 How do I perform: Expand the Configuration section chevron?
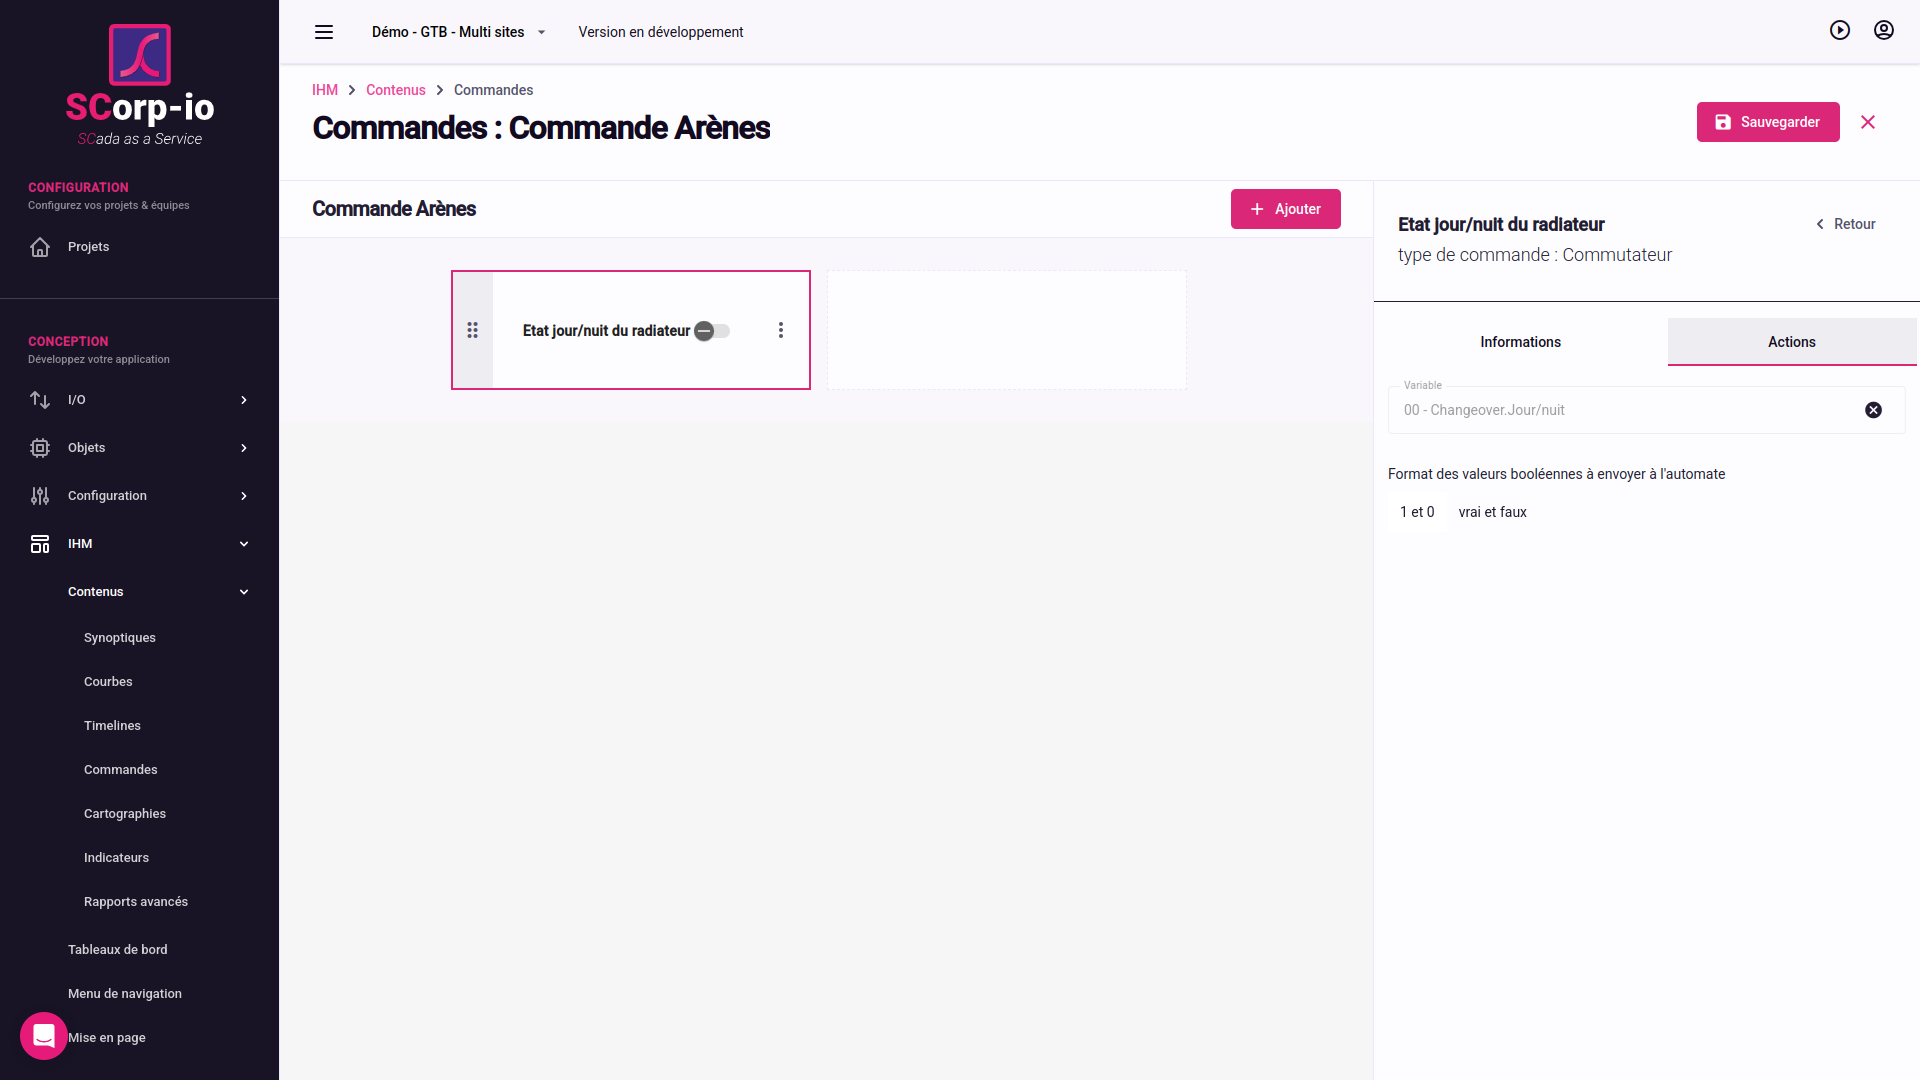pyautogui.click(x=244, y=496)
